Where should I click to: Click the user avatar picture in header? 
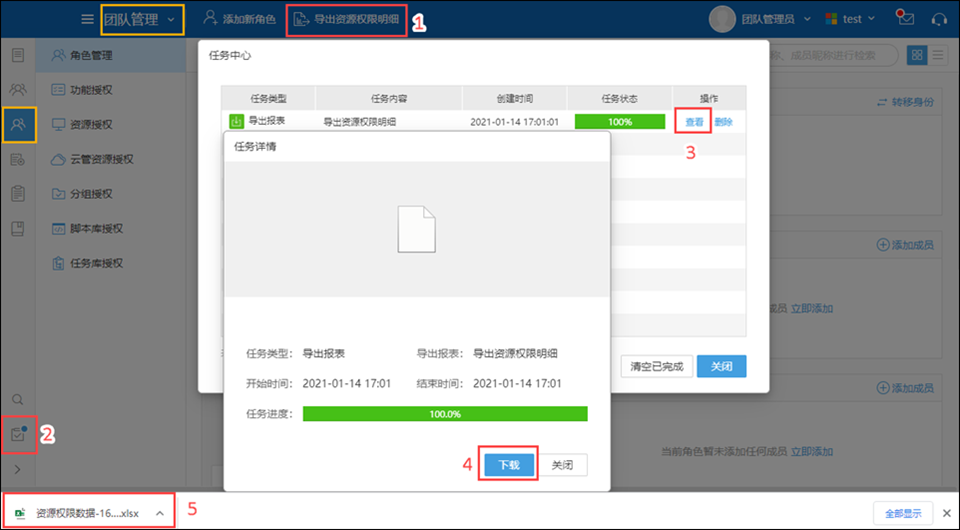coord(721,19)
